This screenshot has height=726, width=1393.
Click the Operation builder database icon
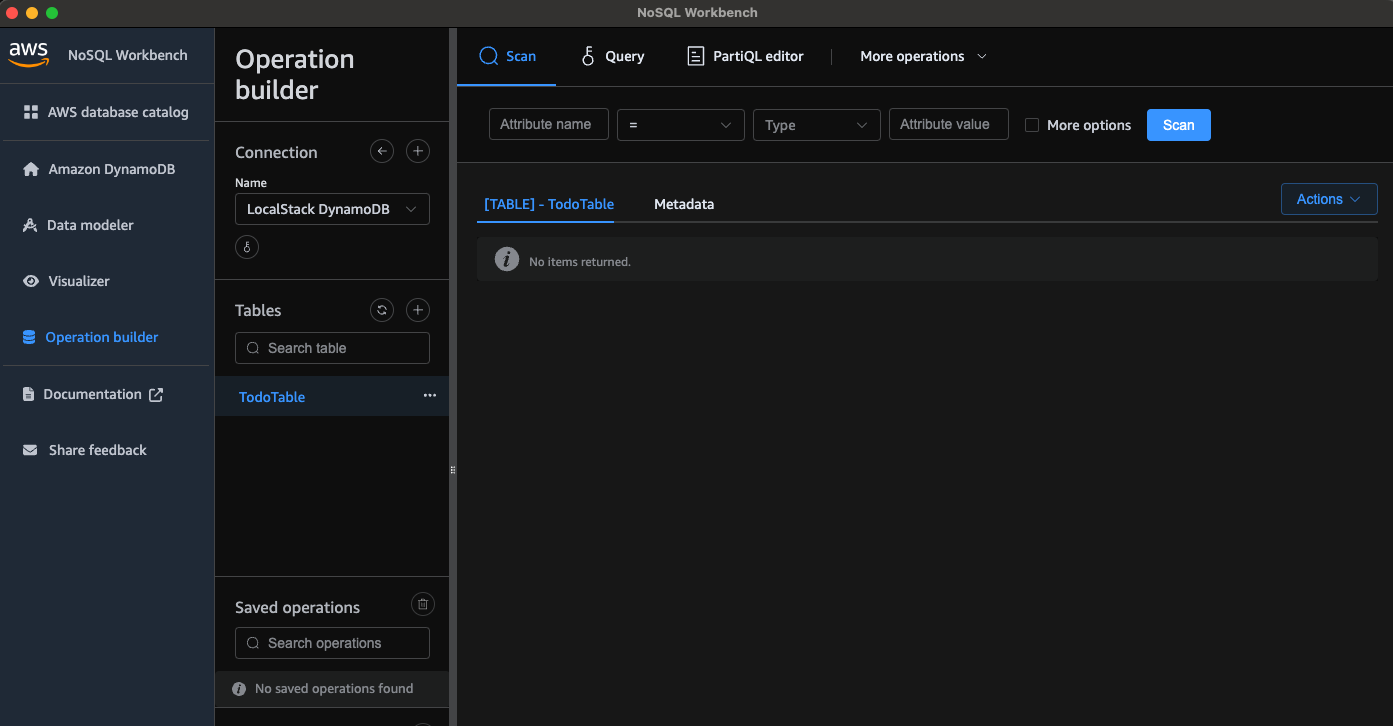coord(29,337)
